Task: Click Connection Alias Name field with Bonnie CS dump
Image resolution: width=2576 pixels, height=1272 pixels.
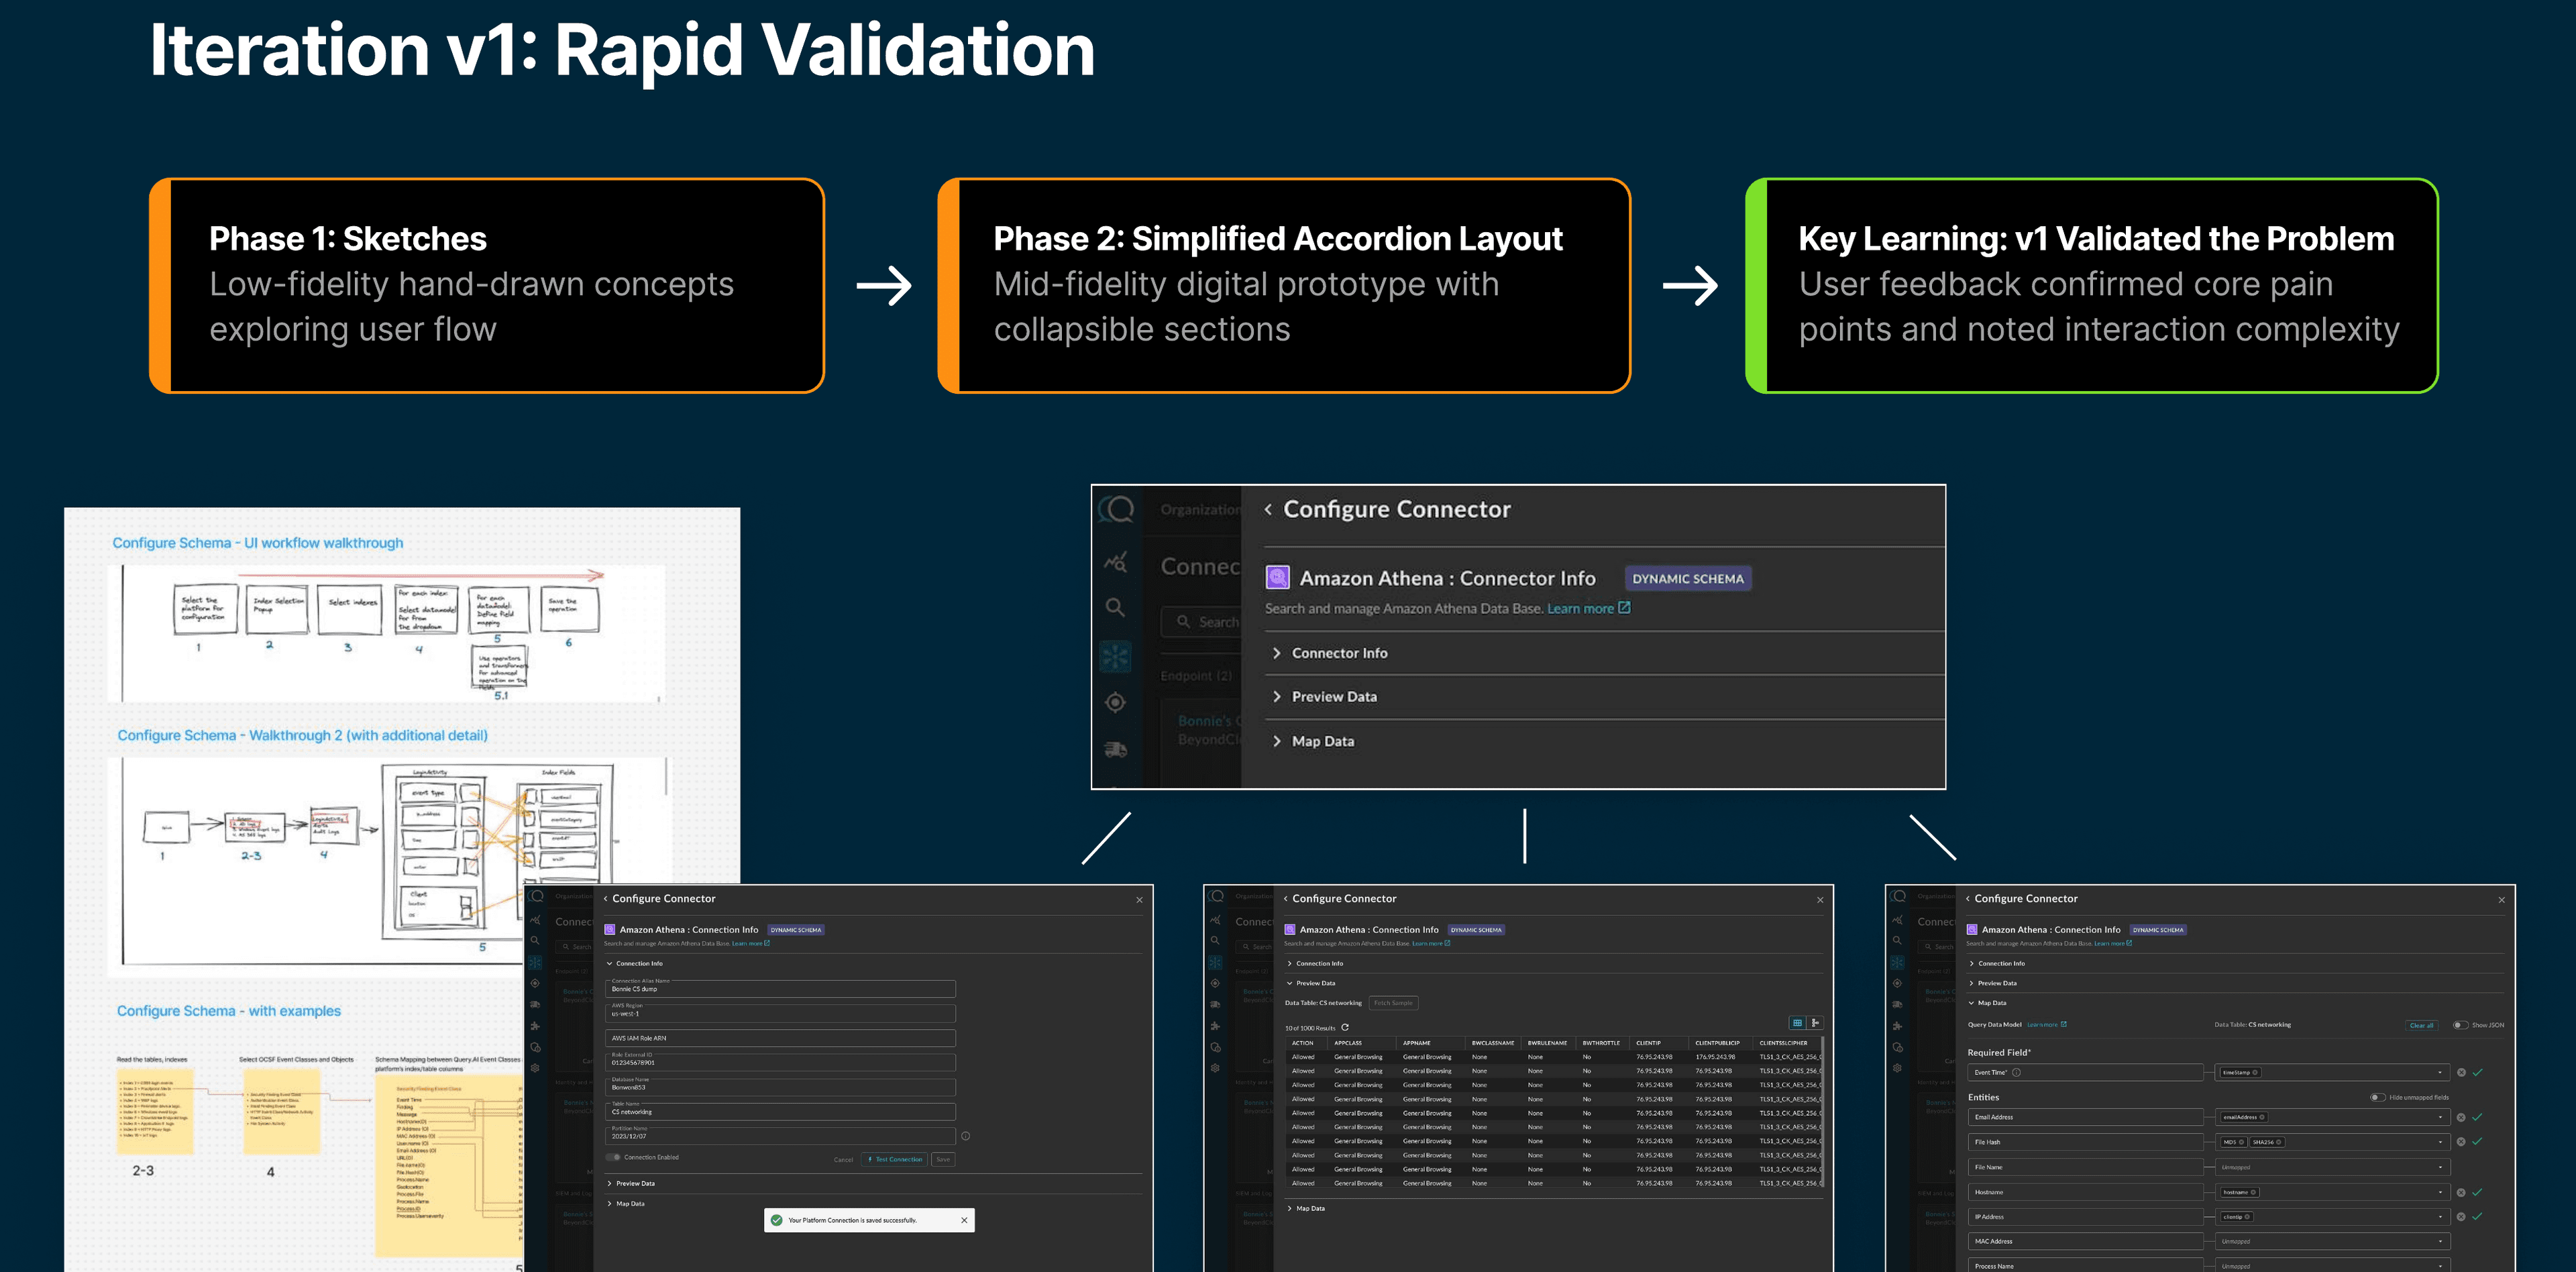Action: pyautogui.click(x=780, y=988)
